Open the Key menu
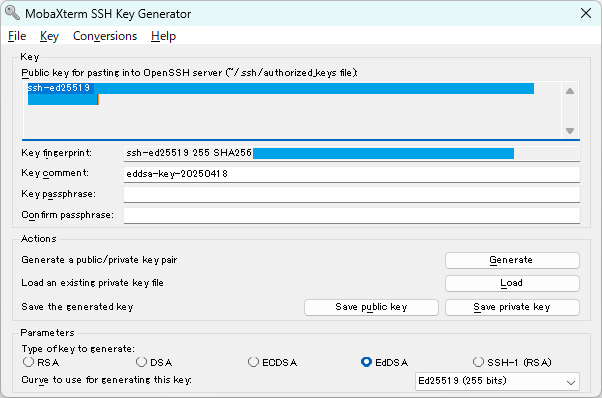Image resolution: width=602 pixels, height=398 pixels. [x=49, y=36]
